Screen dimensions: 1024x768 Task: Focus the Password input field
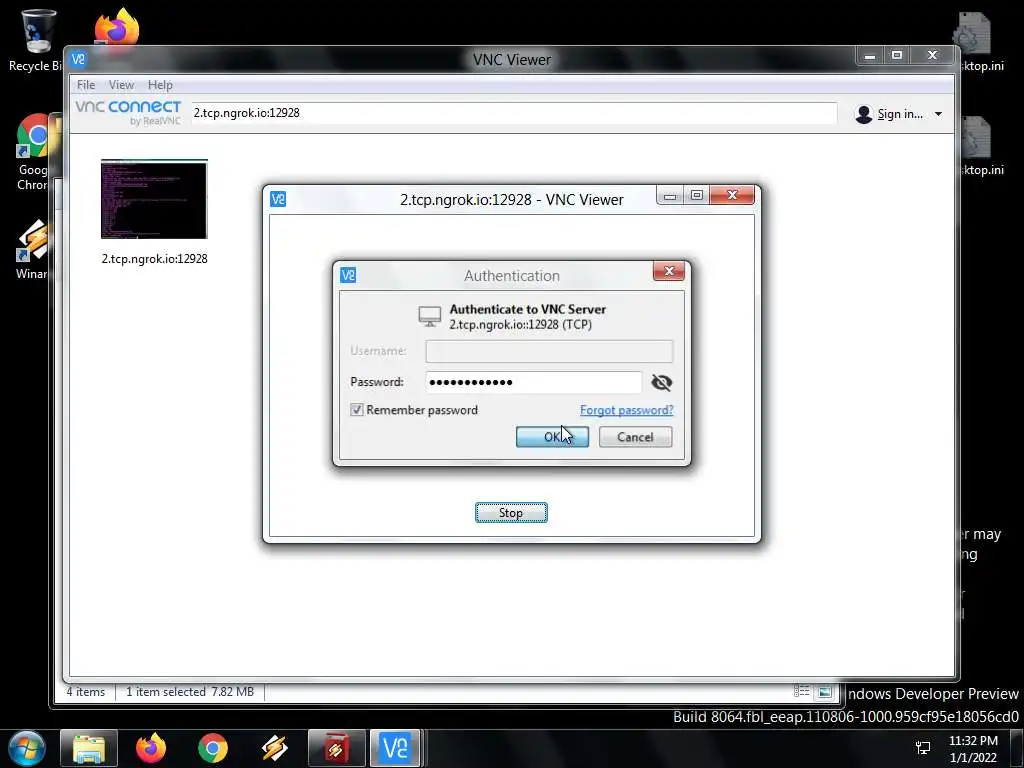(534, 382)
